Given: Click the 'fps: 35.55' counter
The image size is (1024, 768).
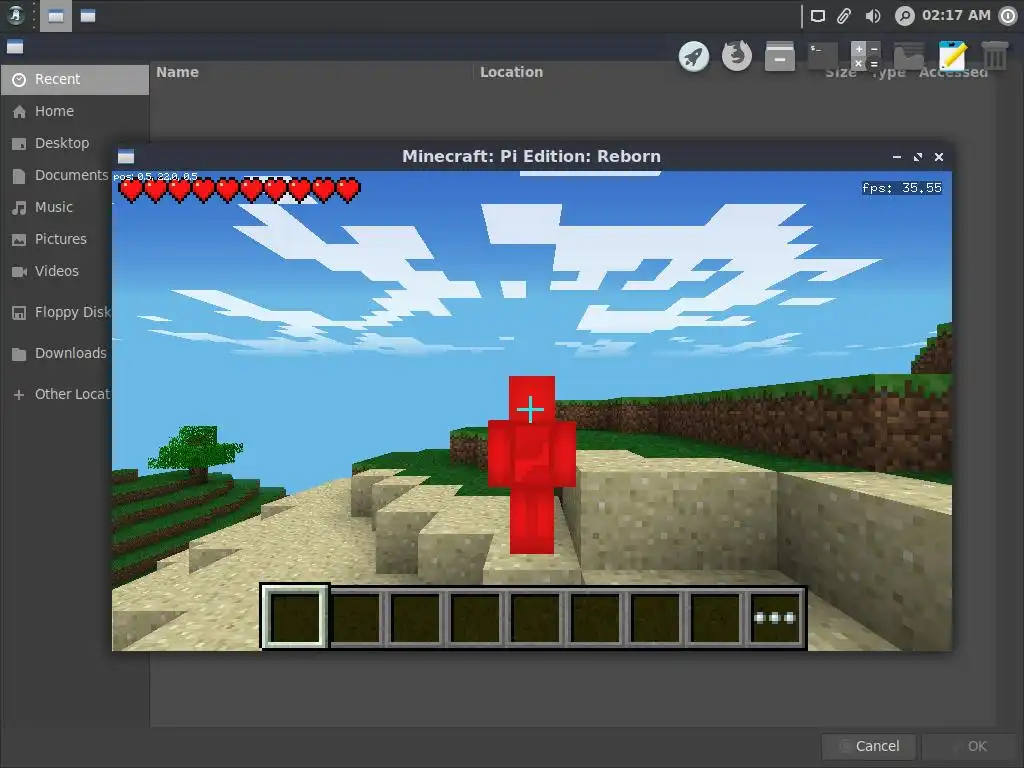Looking at the screenshot, I should click(x=902, y=188).
